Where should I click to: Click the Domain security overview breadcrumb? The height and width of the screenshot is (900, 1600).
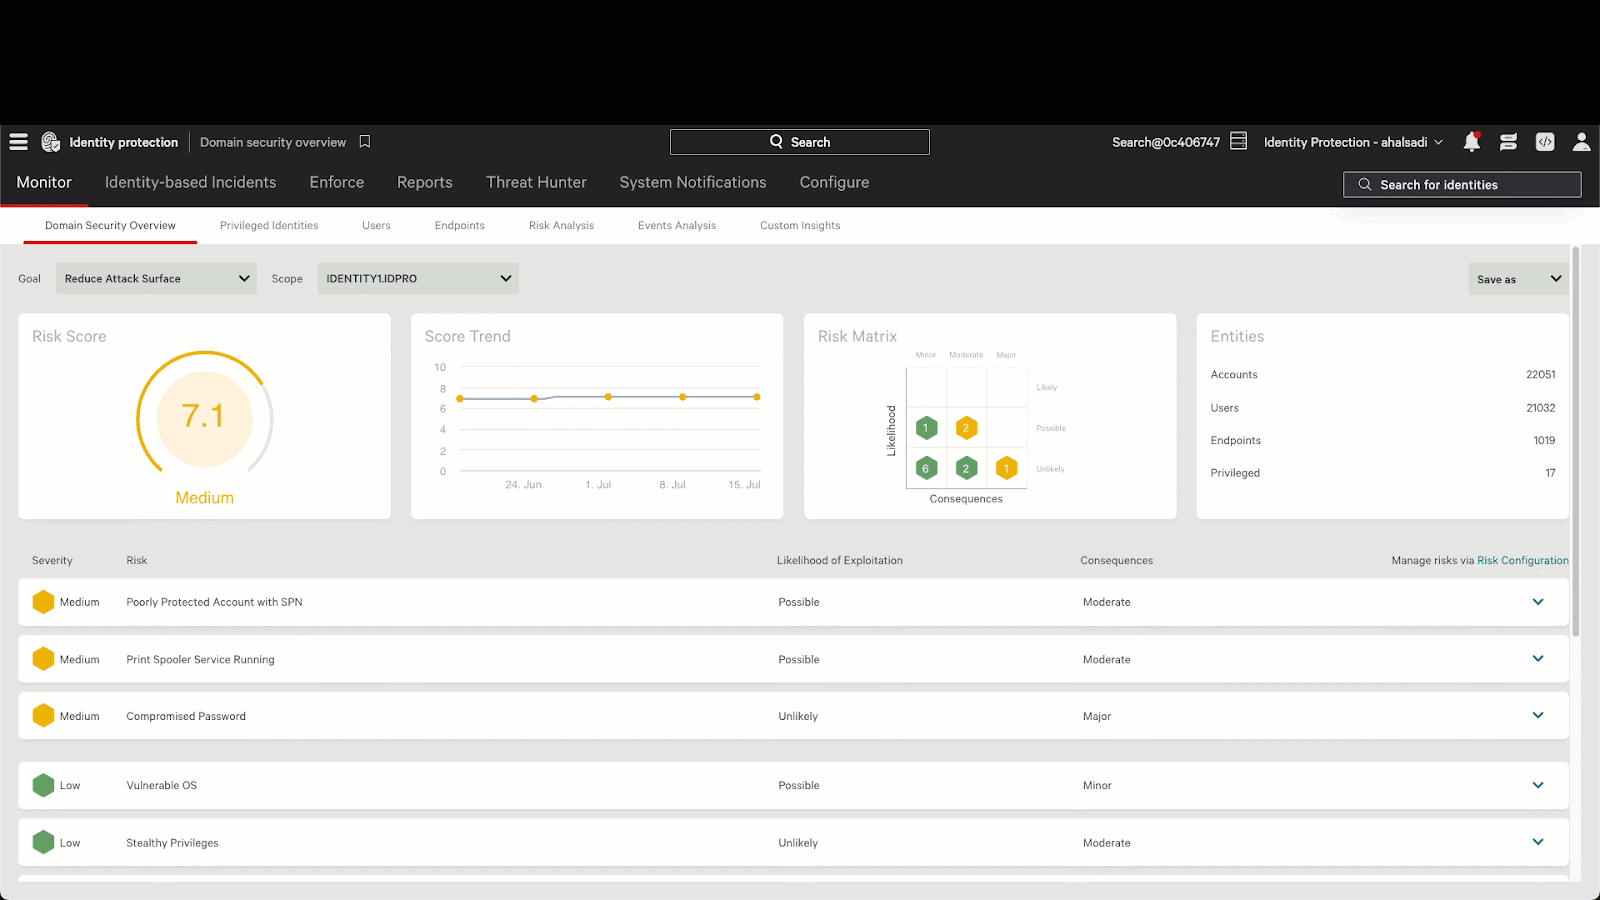coord(273,142)
